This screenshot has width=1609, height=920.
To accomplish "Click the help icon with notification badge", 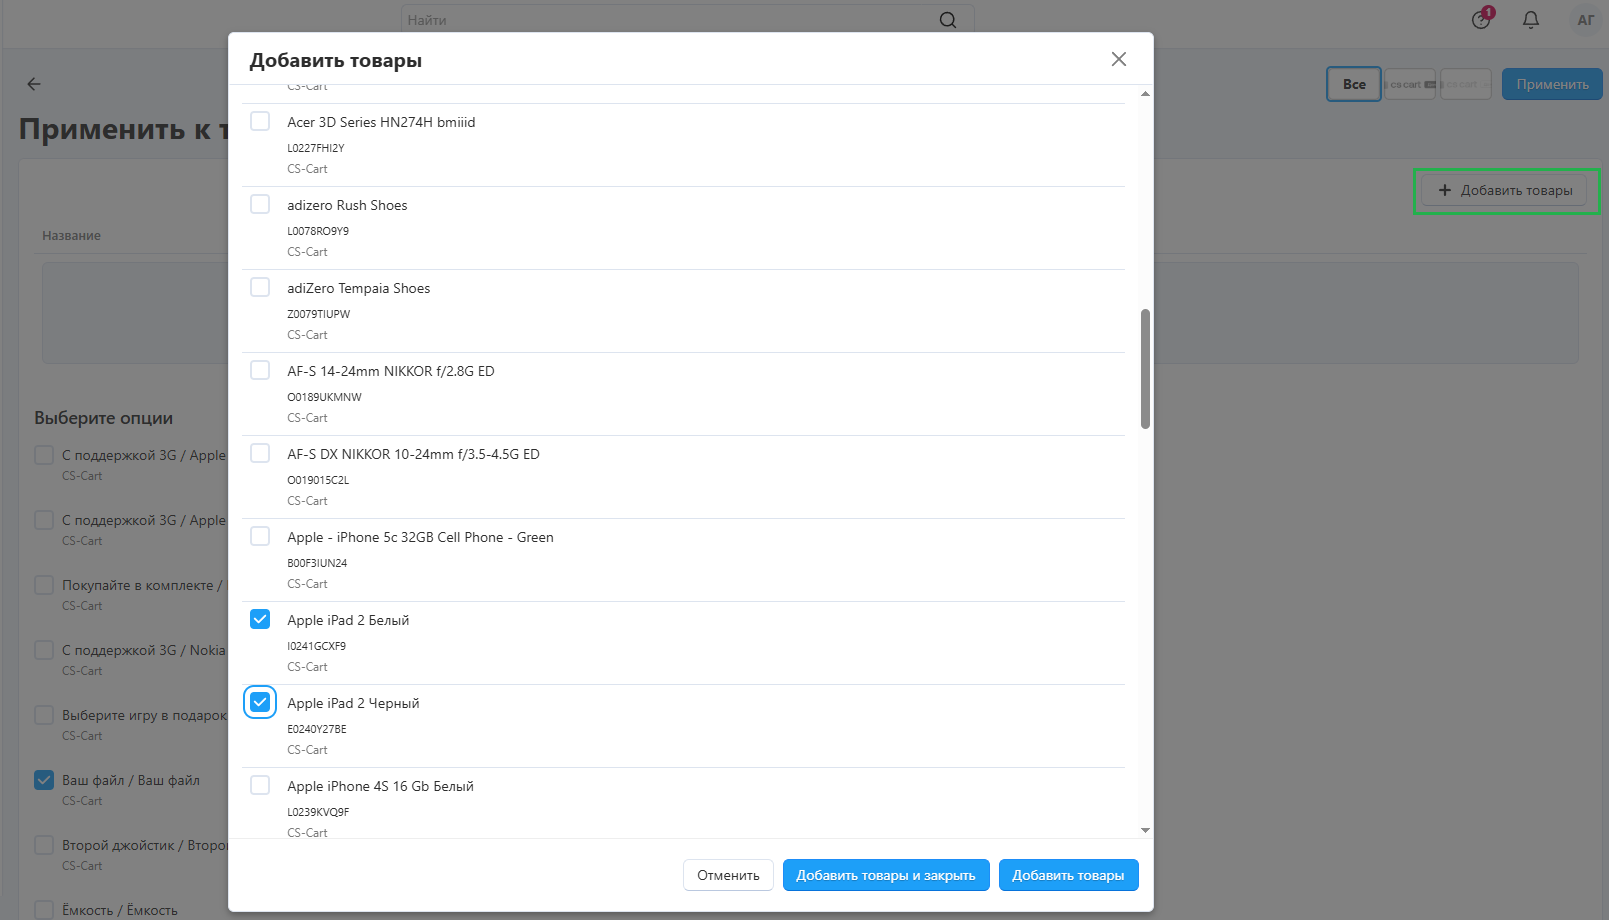I will click(1481, 20).
